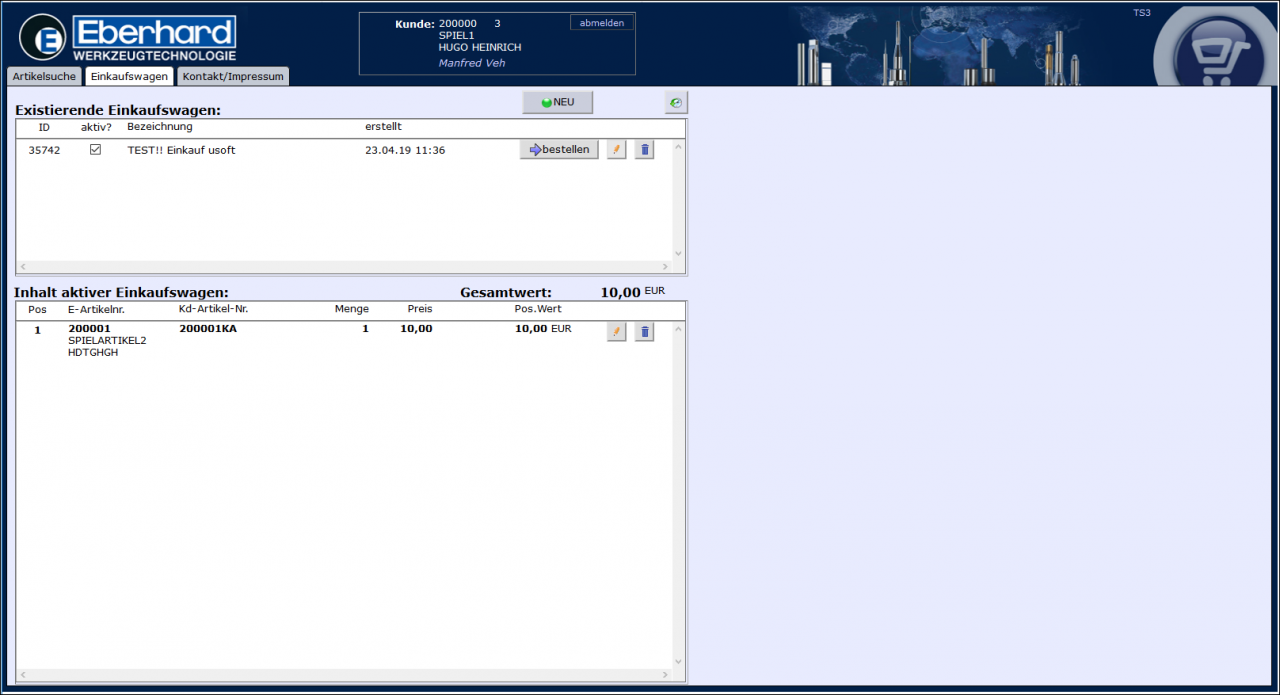Select the Einkaufswagen tab
The width and height of the screenshot is (1280, 695).
coord(128,77)
